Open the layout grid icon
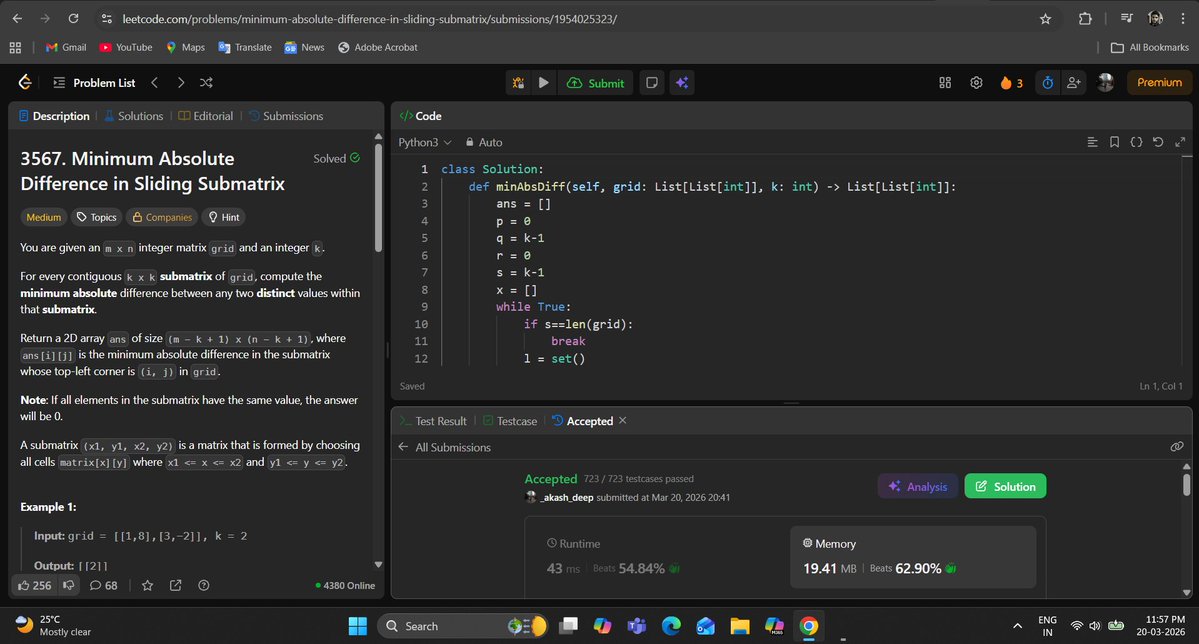Screen dimensions: 1199x644 coord(945,83)
